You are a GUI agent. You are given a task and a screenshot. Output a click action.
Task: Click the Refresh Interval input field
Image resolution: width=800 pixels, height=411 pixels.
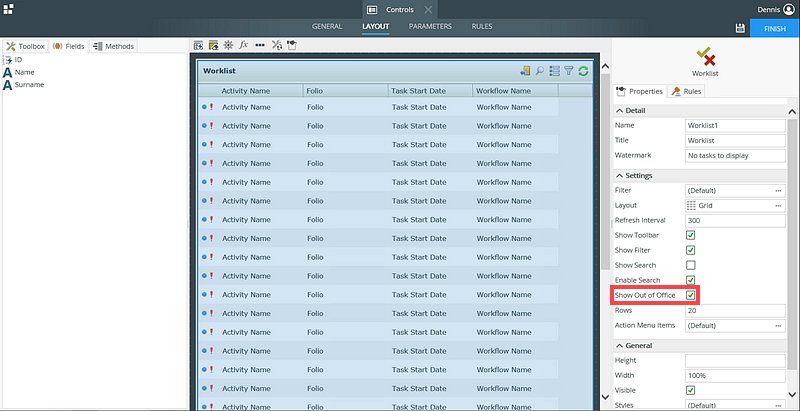coord(733,220)
